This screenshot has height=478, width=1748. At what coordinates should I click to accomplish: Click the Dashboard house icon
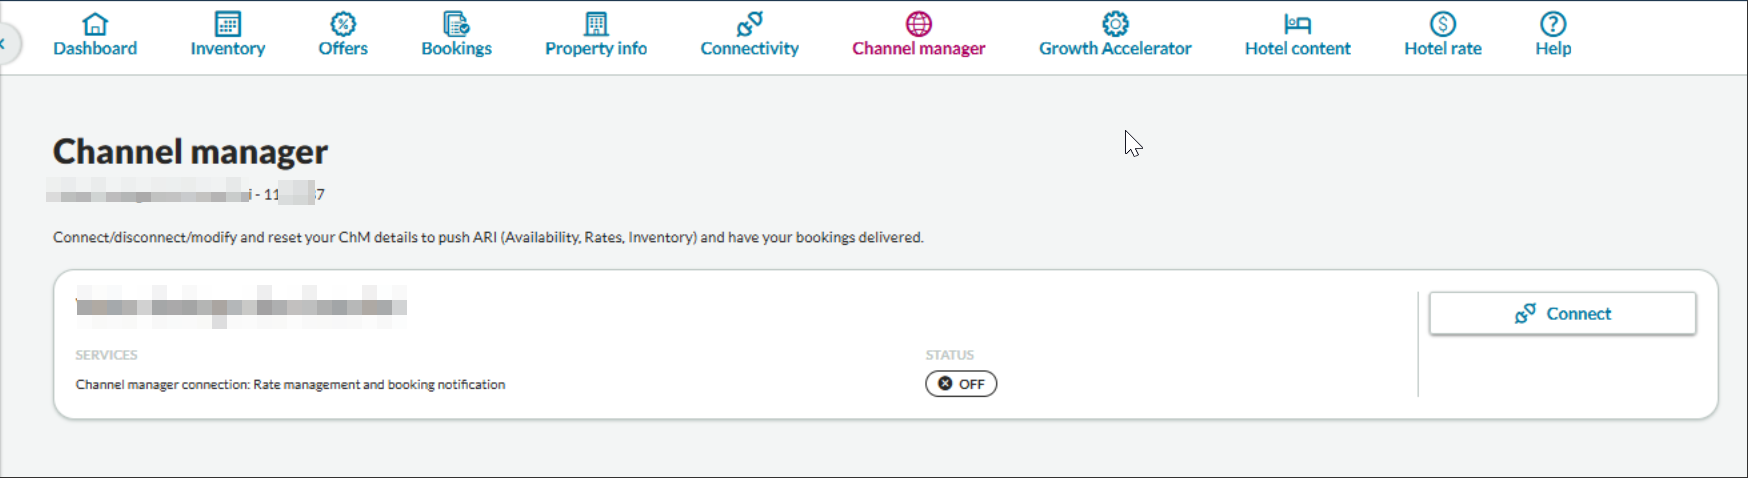(x=95, y=23)
